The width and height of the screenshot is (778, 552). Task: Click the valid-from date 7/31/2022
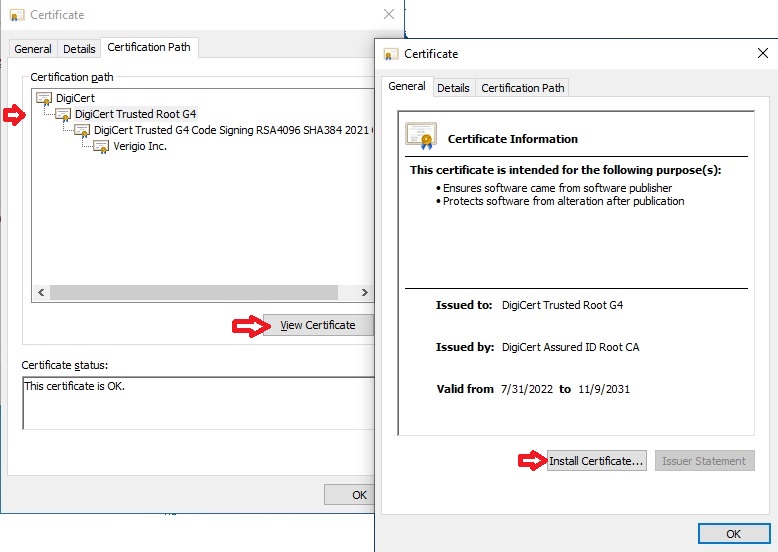(x=526, y=389)
